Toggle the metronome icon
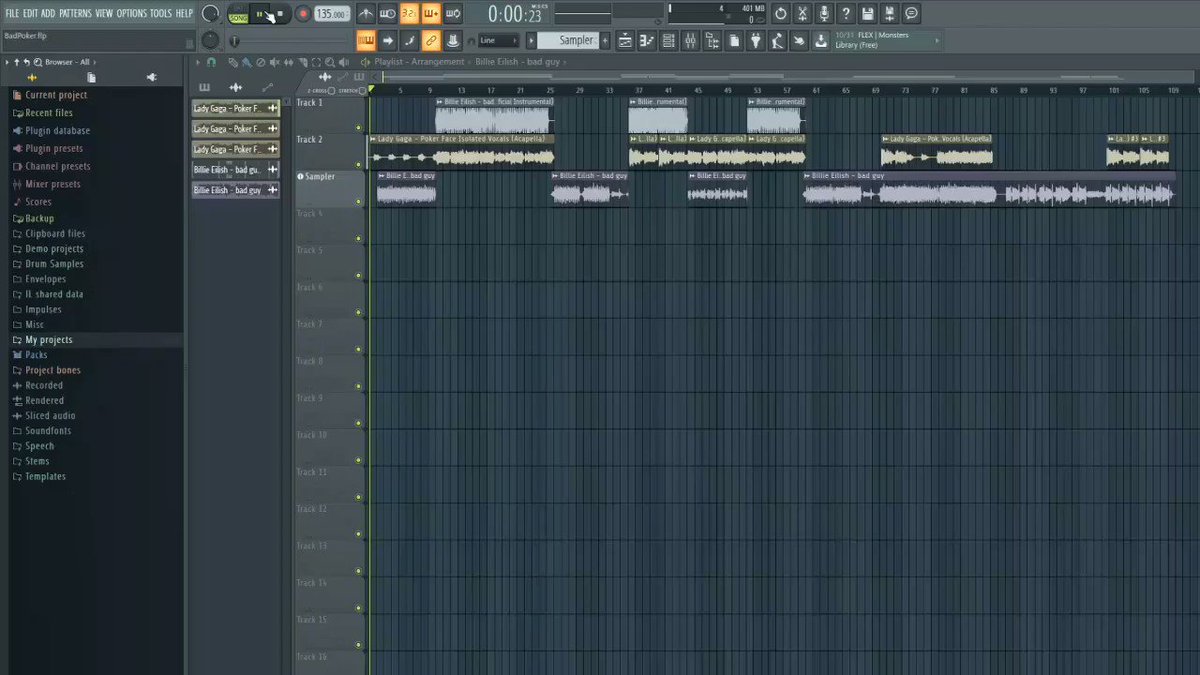The image size is (1200, 675). 365,14
